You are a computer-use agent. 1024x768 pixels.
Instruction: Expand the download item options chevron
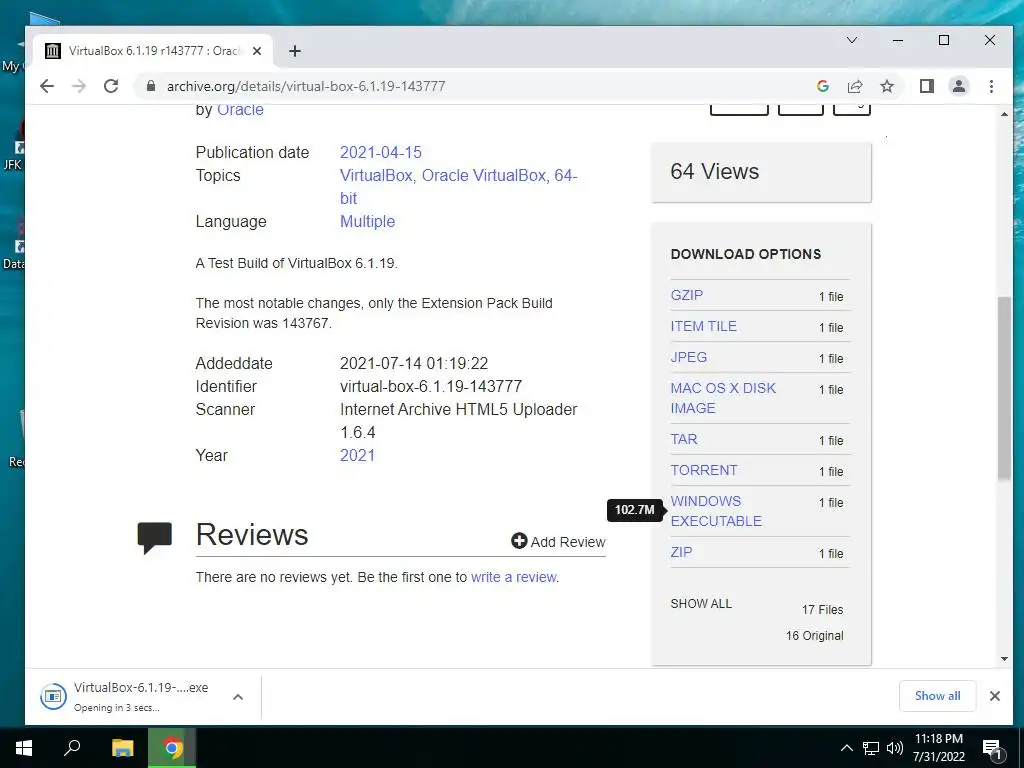click(238, 697)
